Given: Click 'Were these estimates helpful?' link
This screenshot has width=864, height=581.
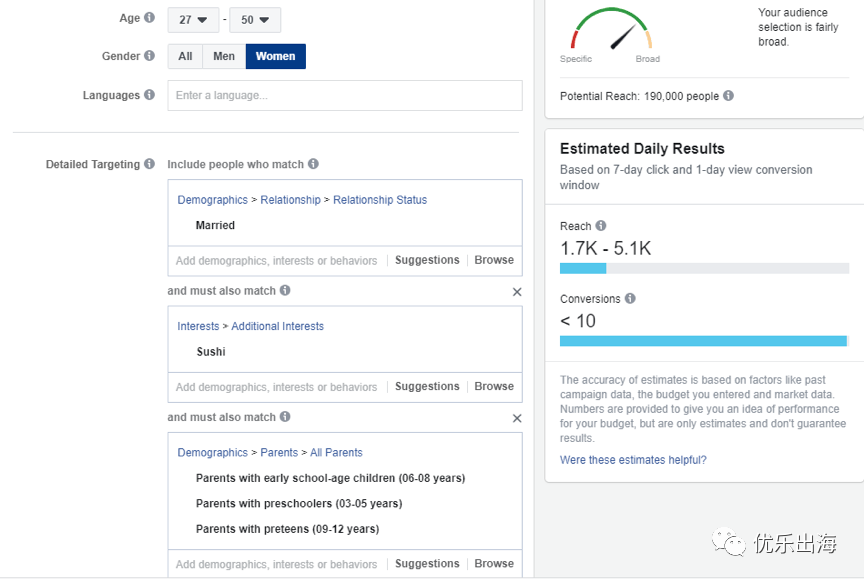Looking at the screenshot, I should 633,460.
